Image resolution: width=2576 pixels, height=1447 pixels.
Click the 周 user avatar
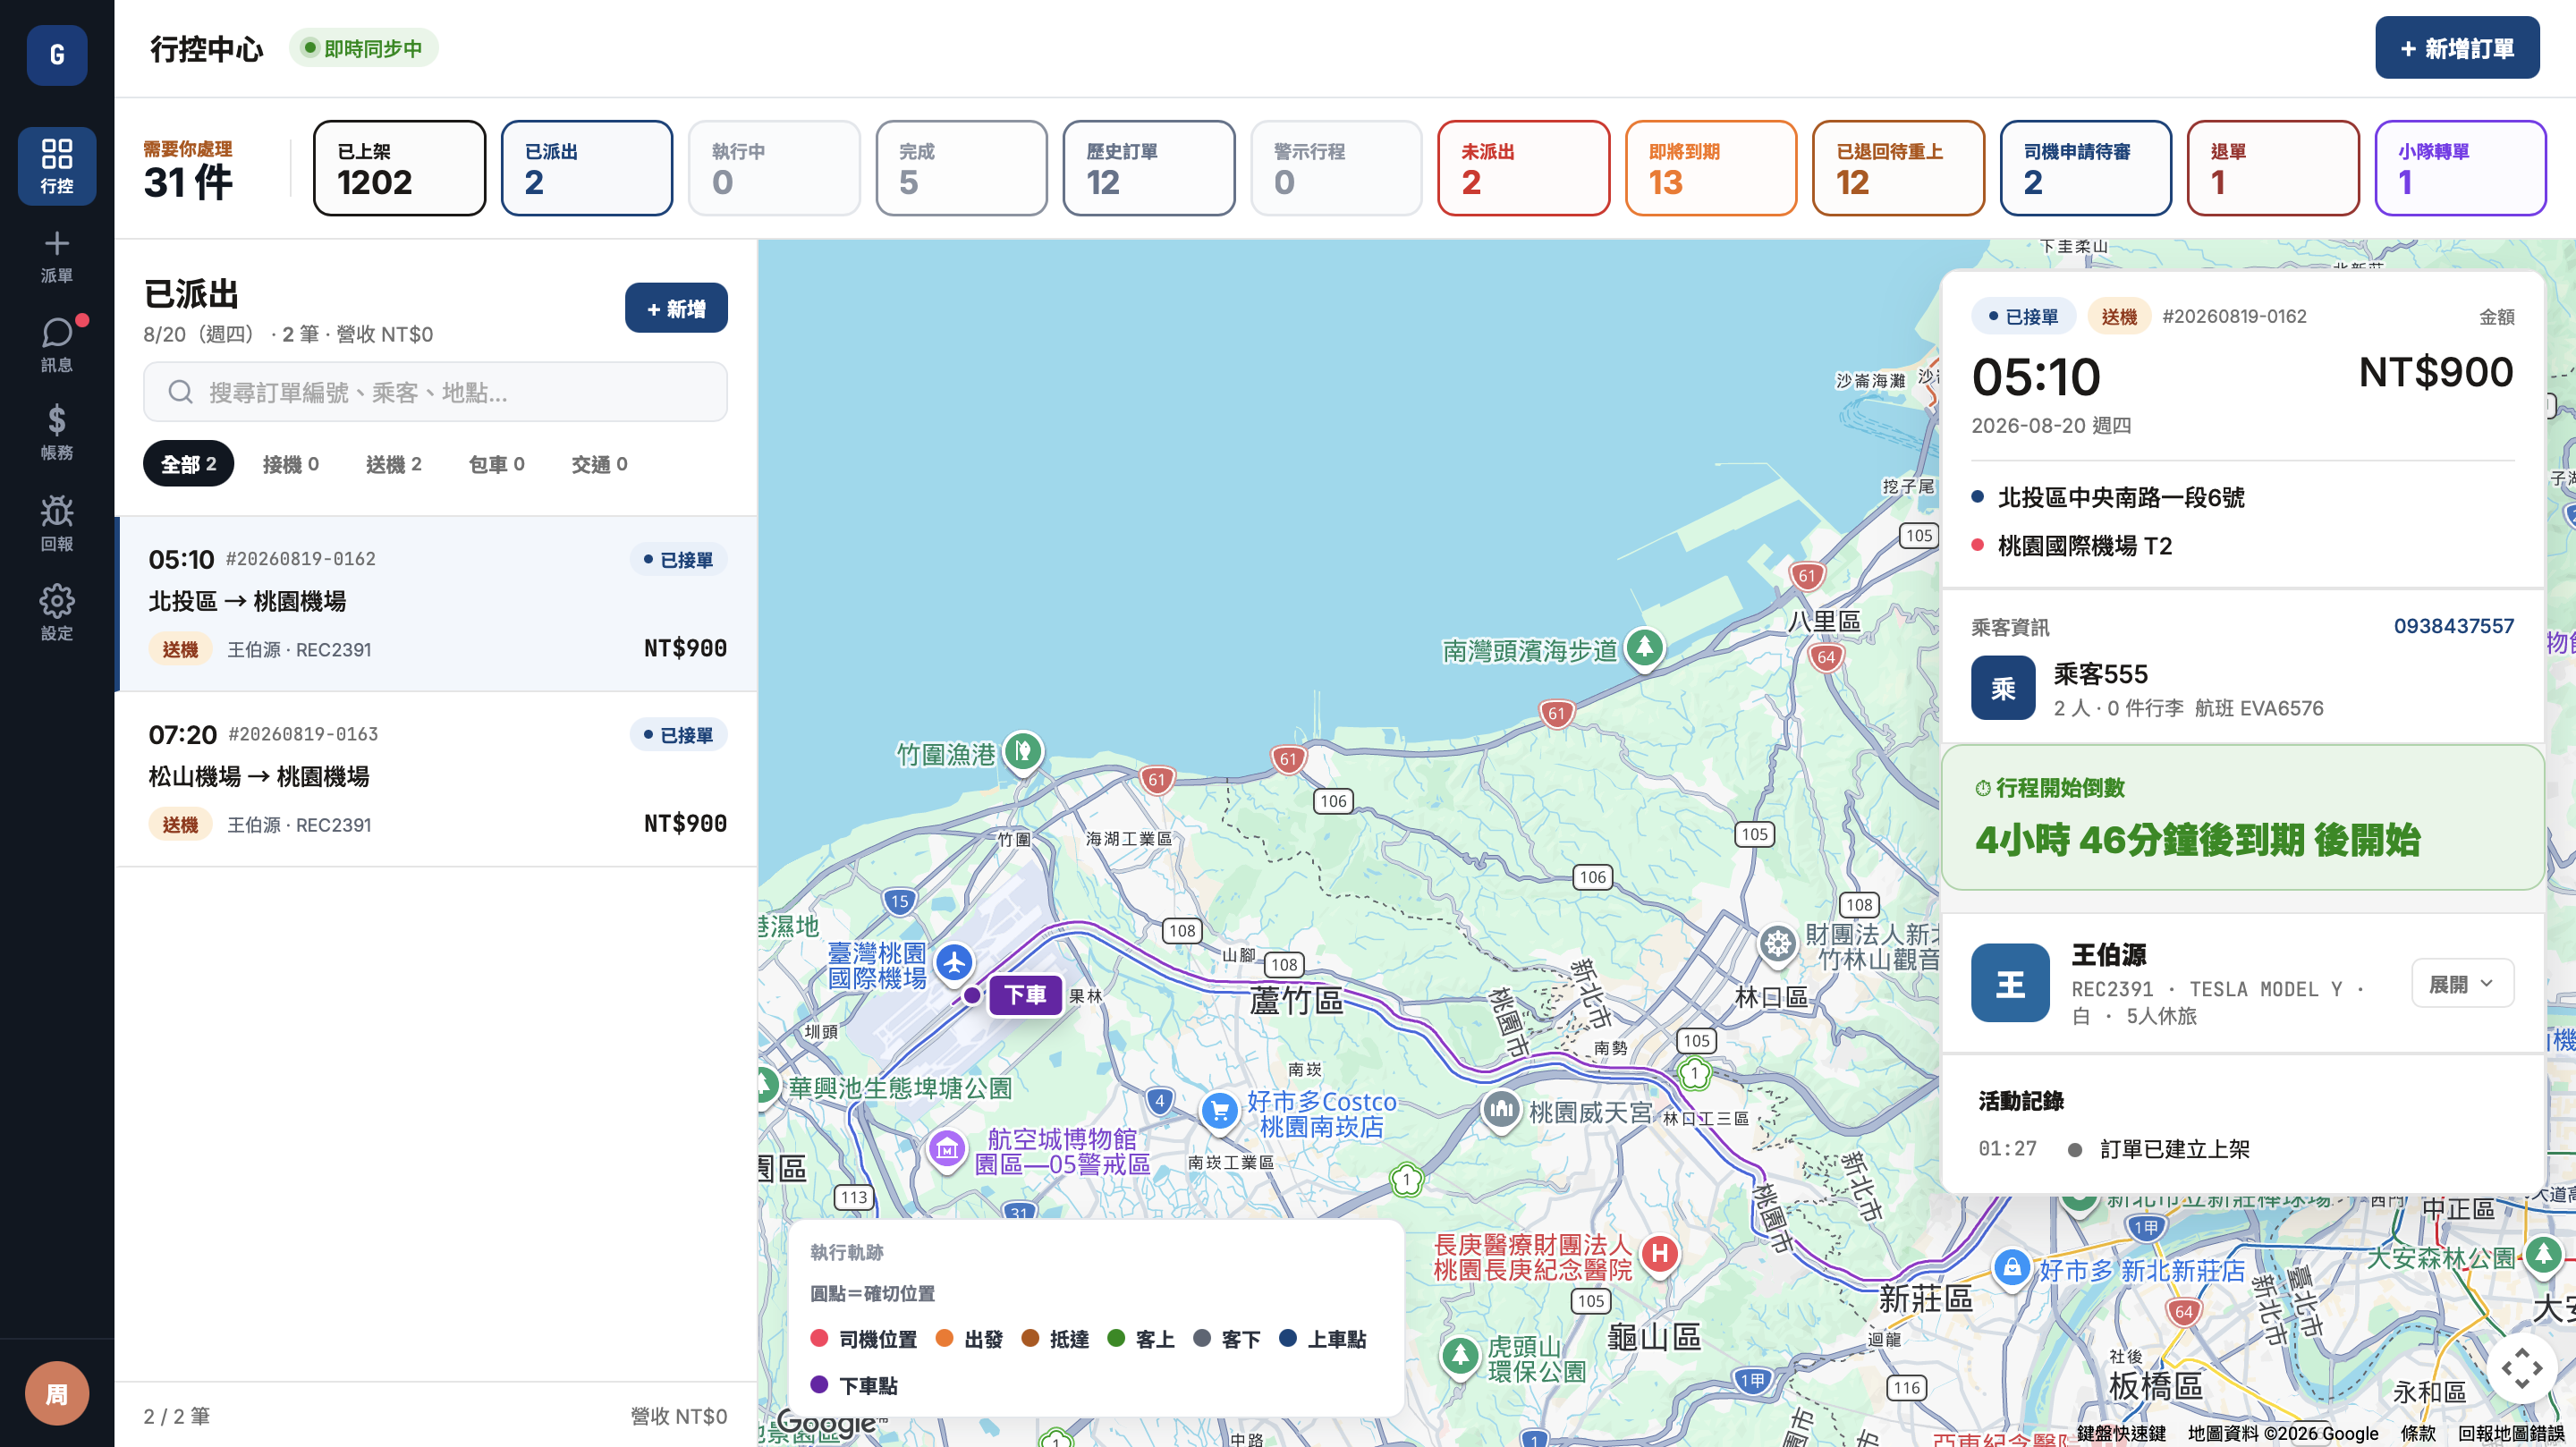point(57,1393)
